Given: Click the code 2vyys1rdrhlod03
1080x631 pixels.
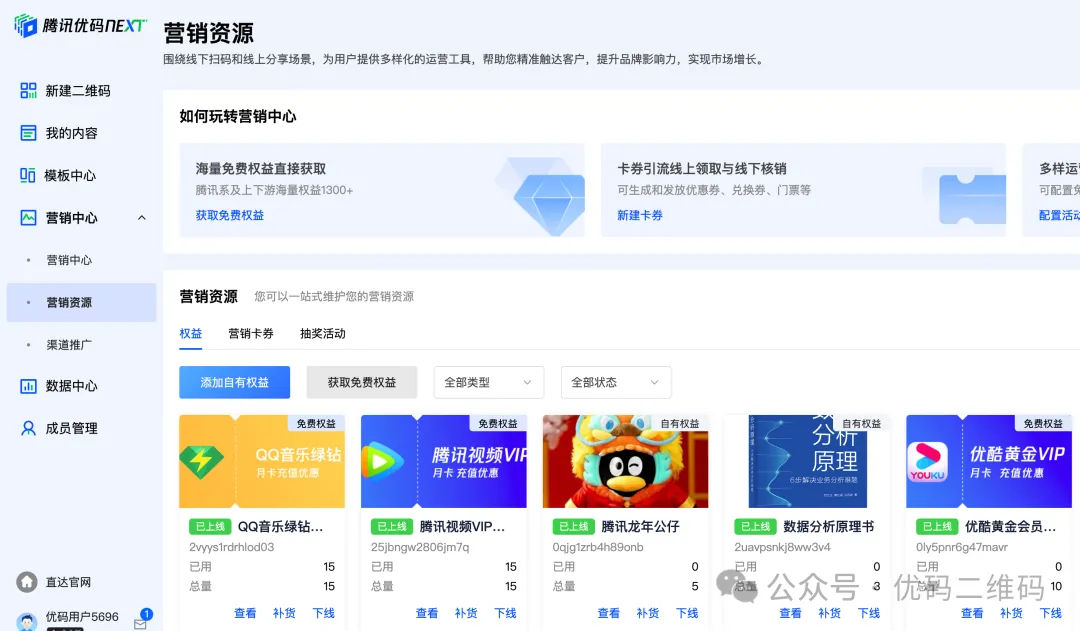Looking at the screenshot, I should 231,547.
